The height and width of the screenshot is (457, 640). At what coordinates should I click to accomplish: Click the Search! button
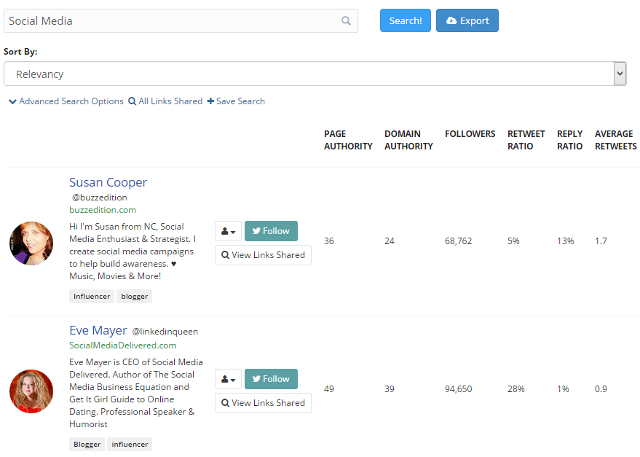pos(405,20)
